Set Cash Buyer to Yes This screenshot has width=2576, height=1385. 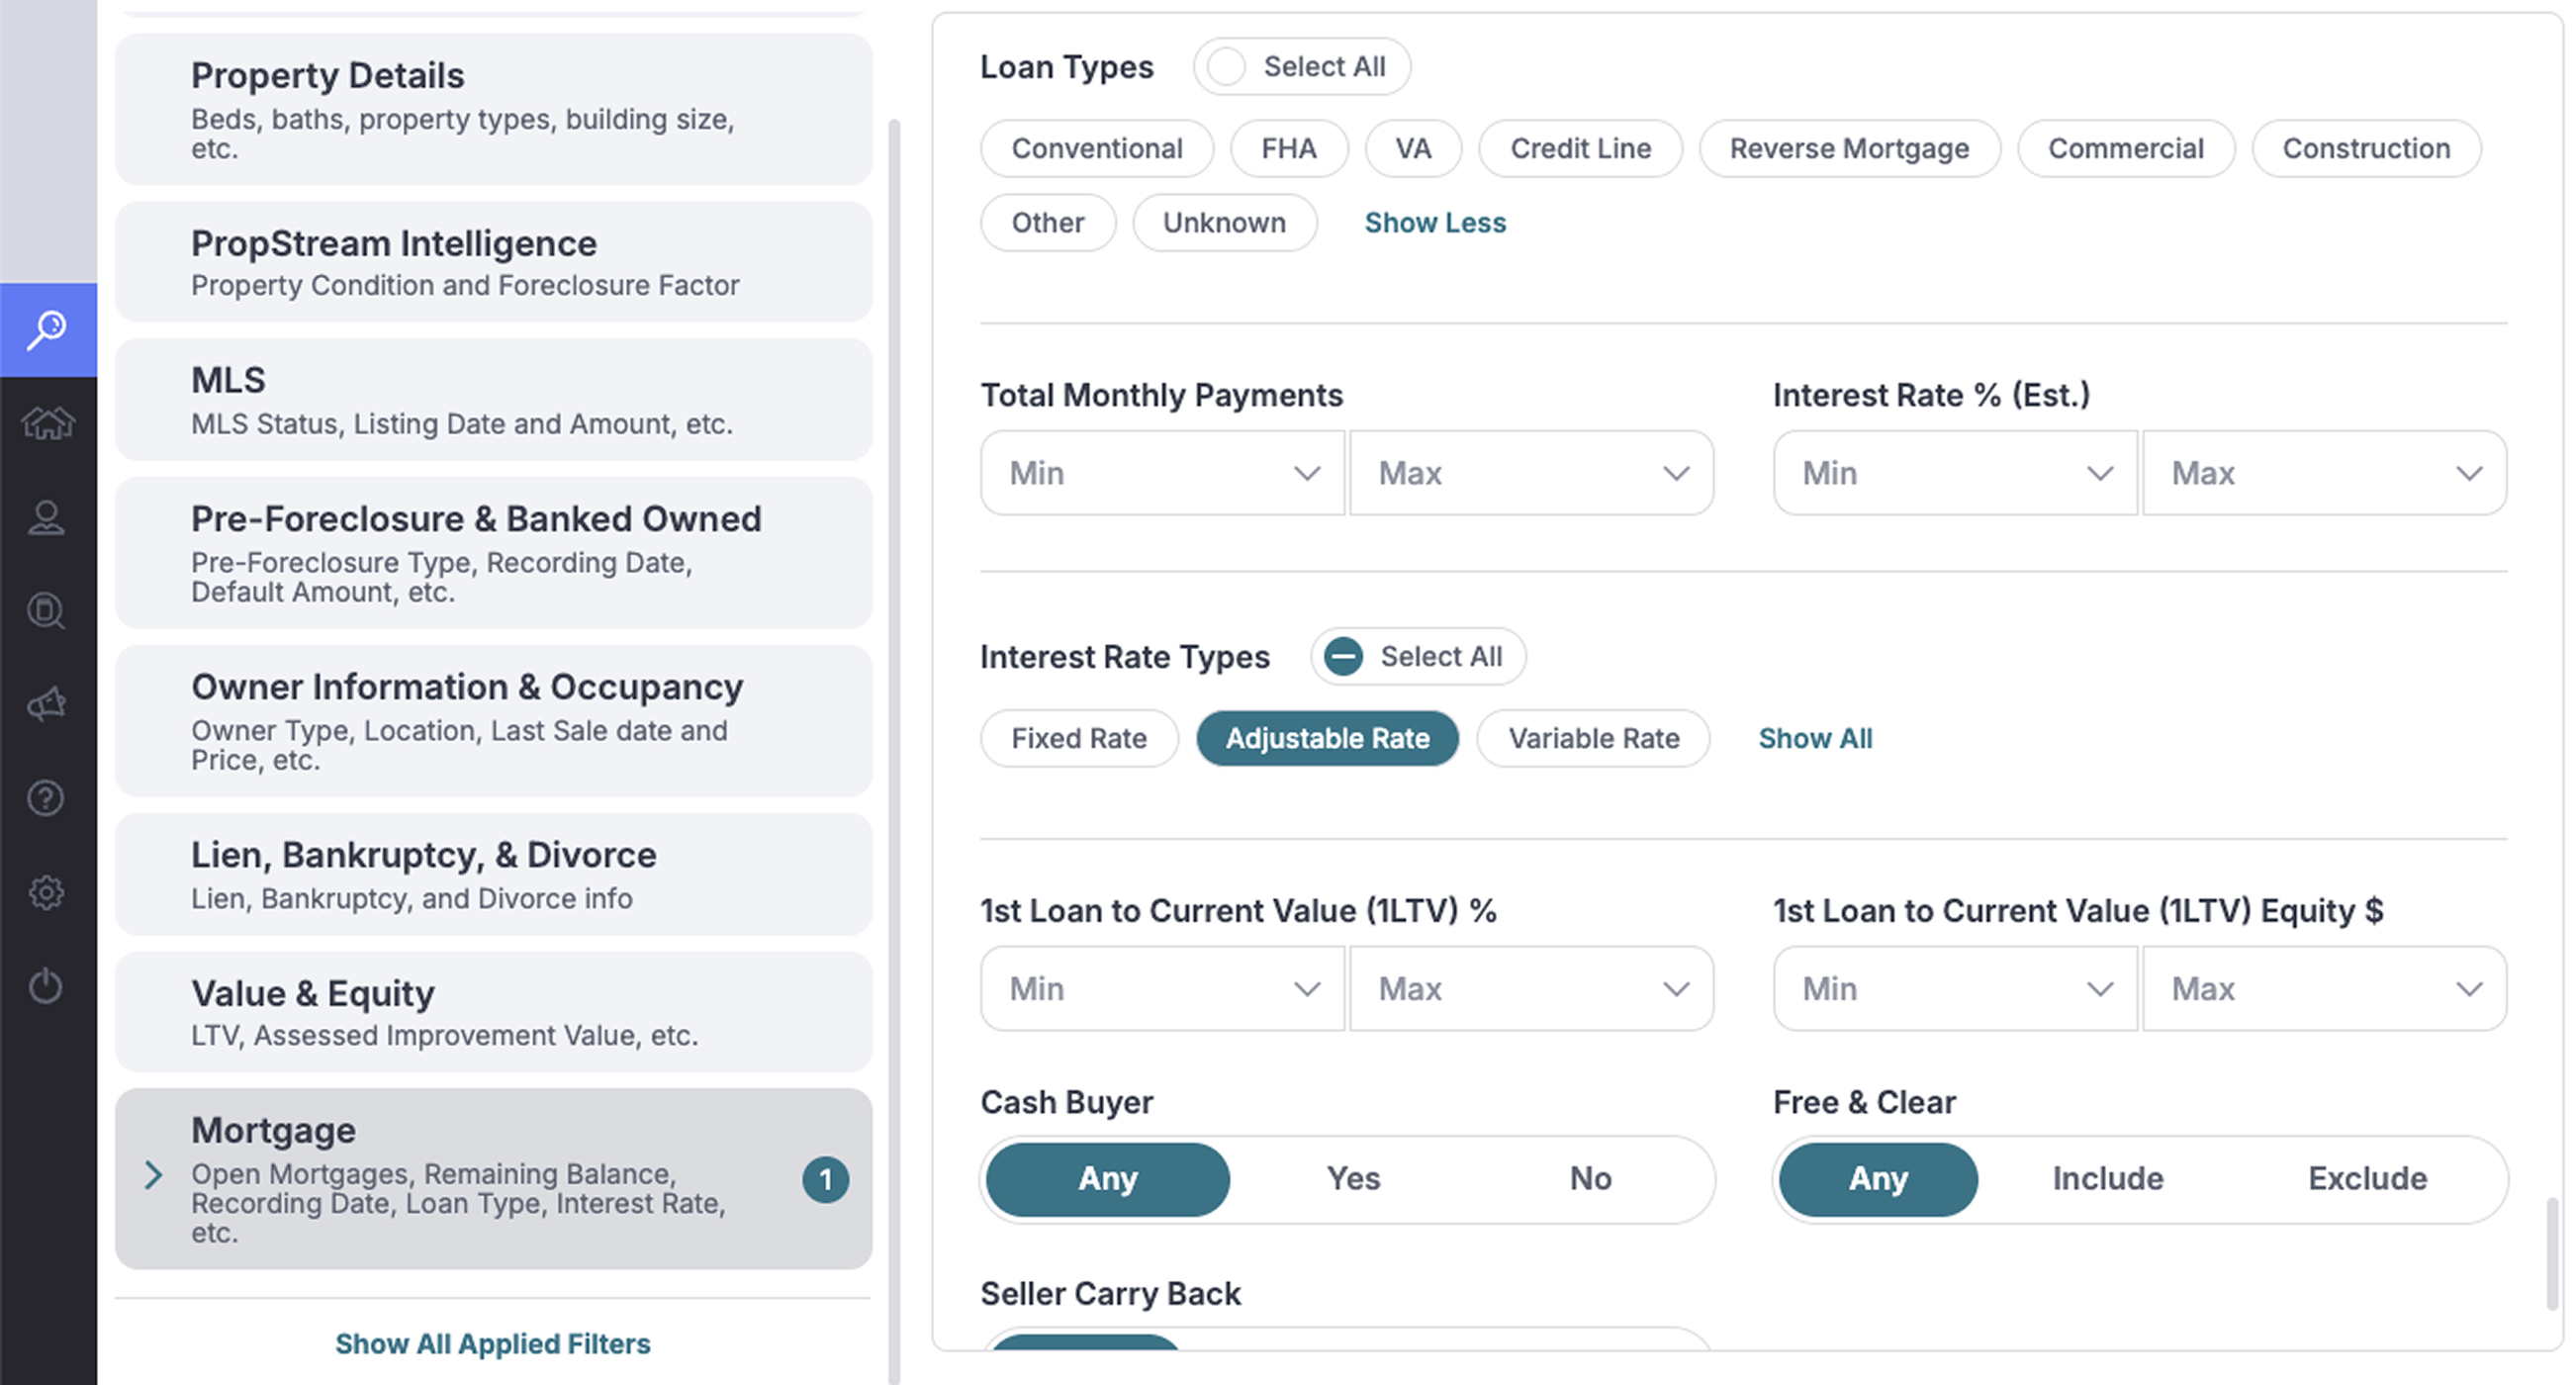[x=1352, y=1179]
